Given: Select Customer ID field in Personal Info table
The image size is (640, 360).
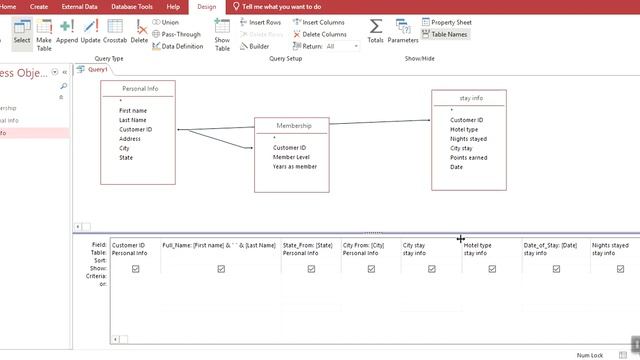Looking at the screenshot, I should [136, 129].
